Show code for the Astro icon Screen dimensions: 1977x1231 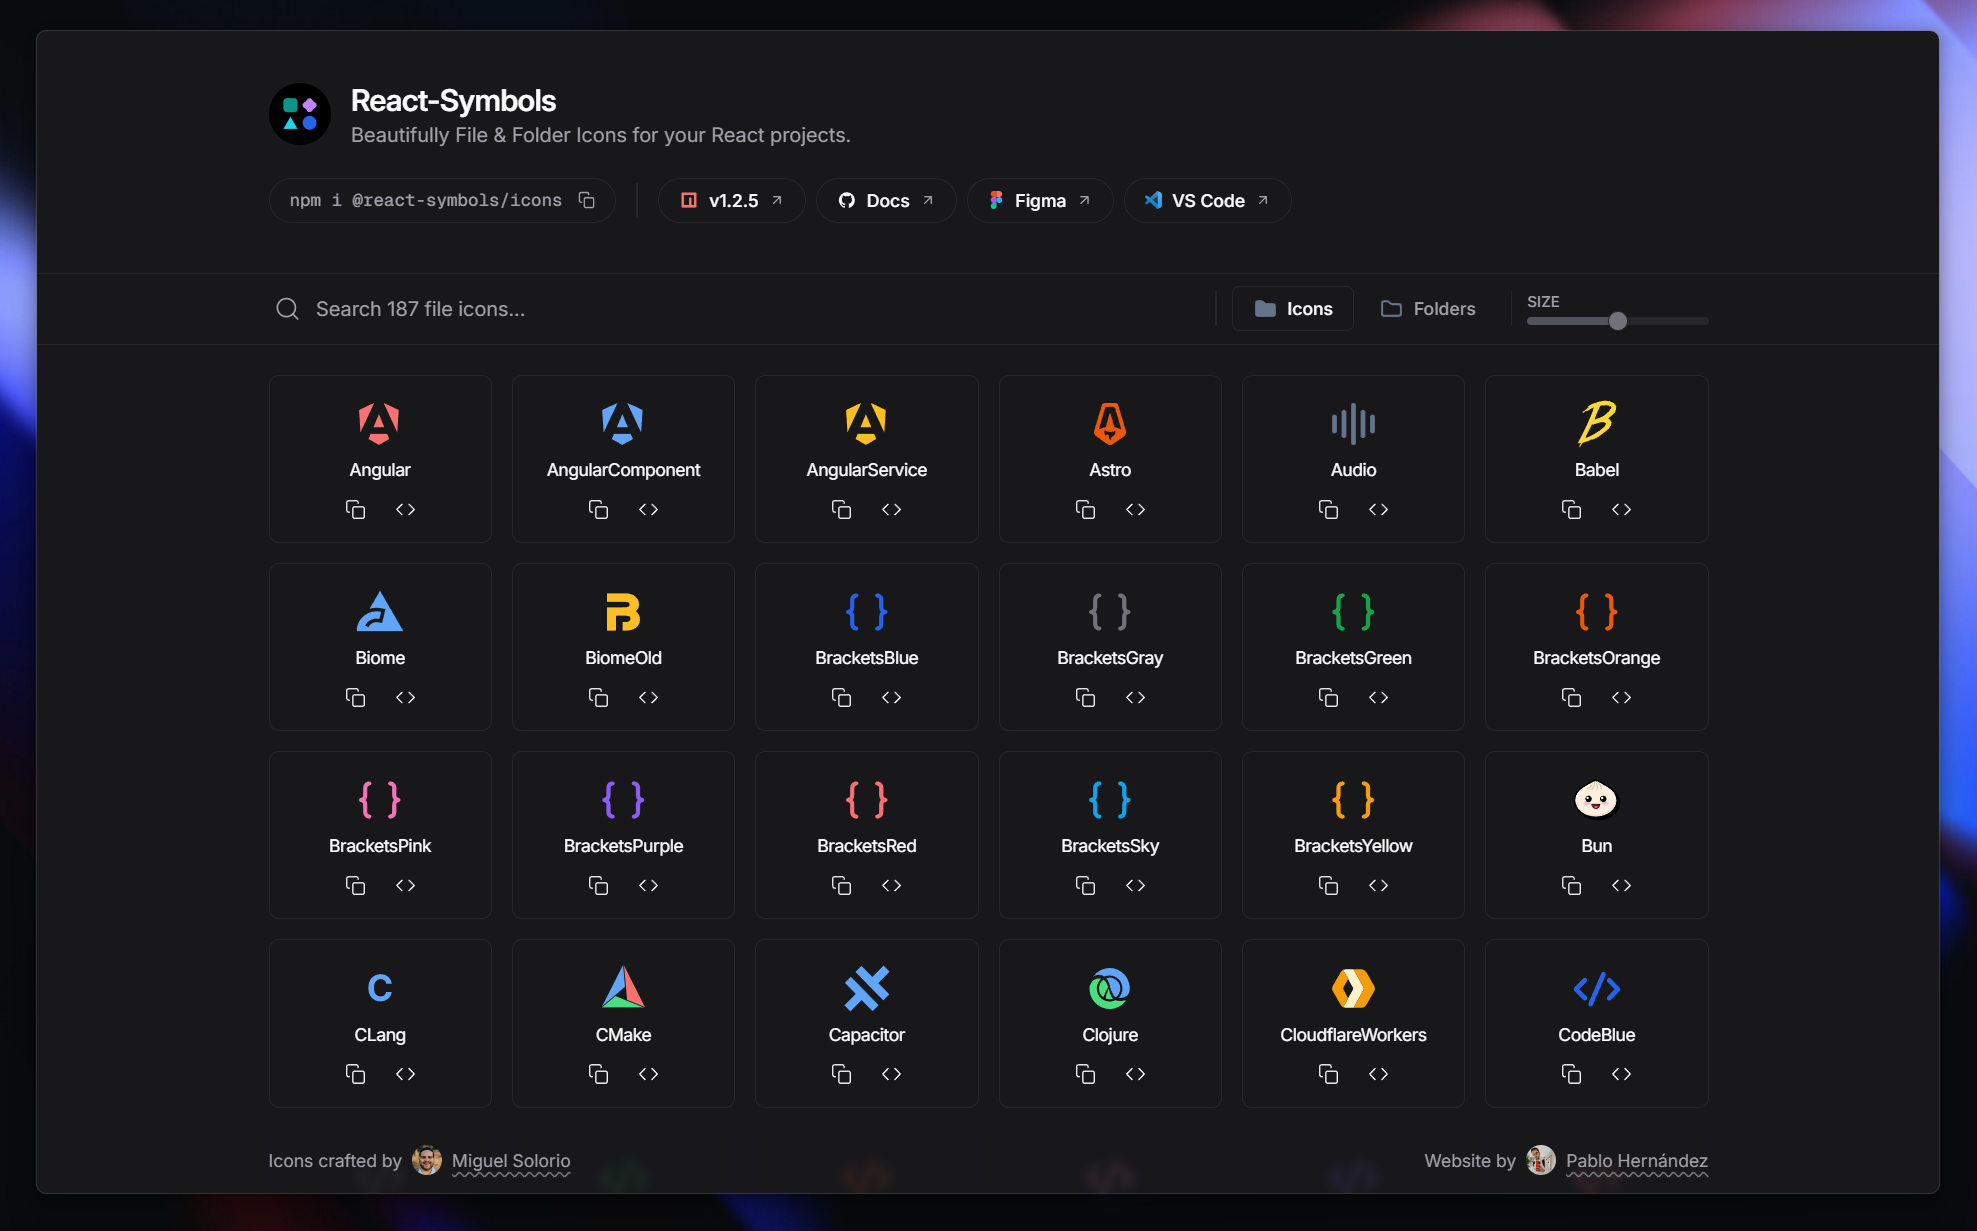point(1135,510)
